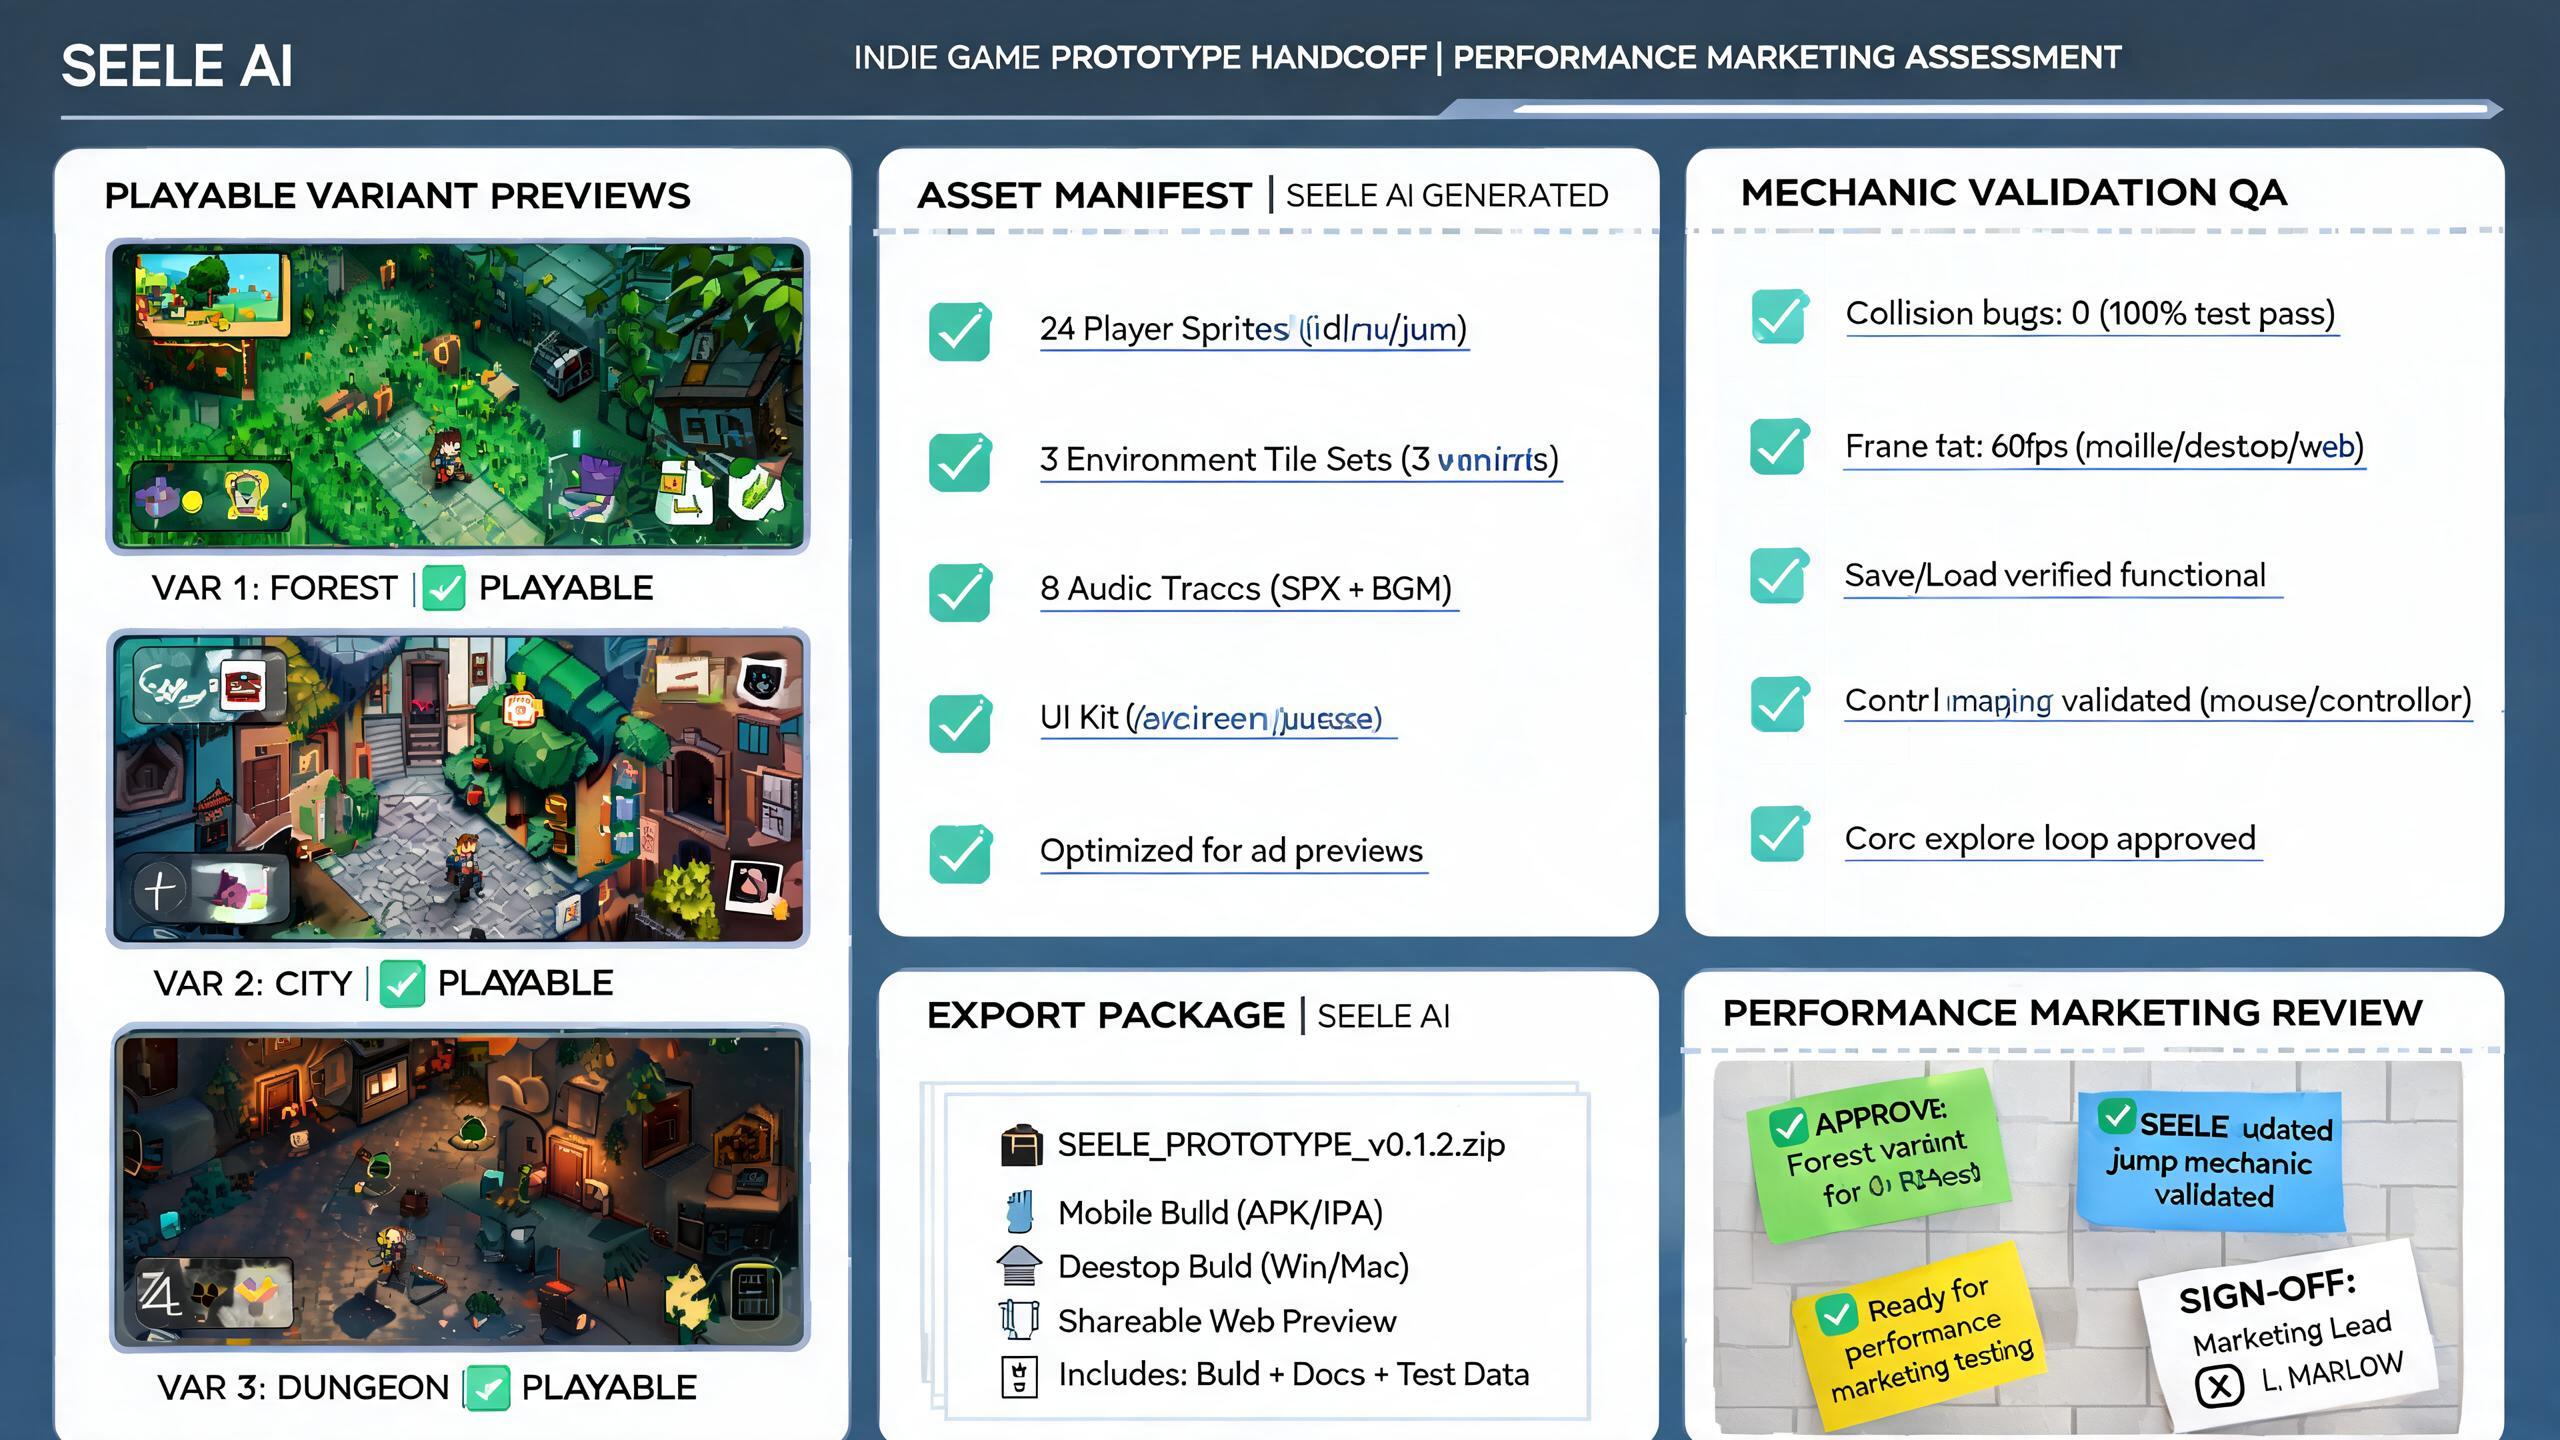
Task: Open the 3 Environment Tile Sets link
Action: tap(1300, 460)
